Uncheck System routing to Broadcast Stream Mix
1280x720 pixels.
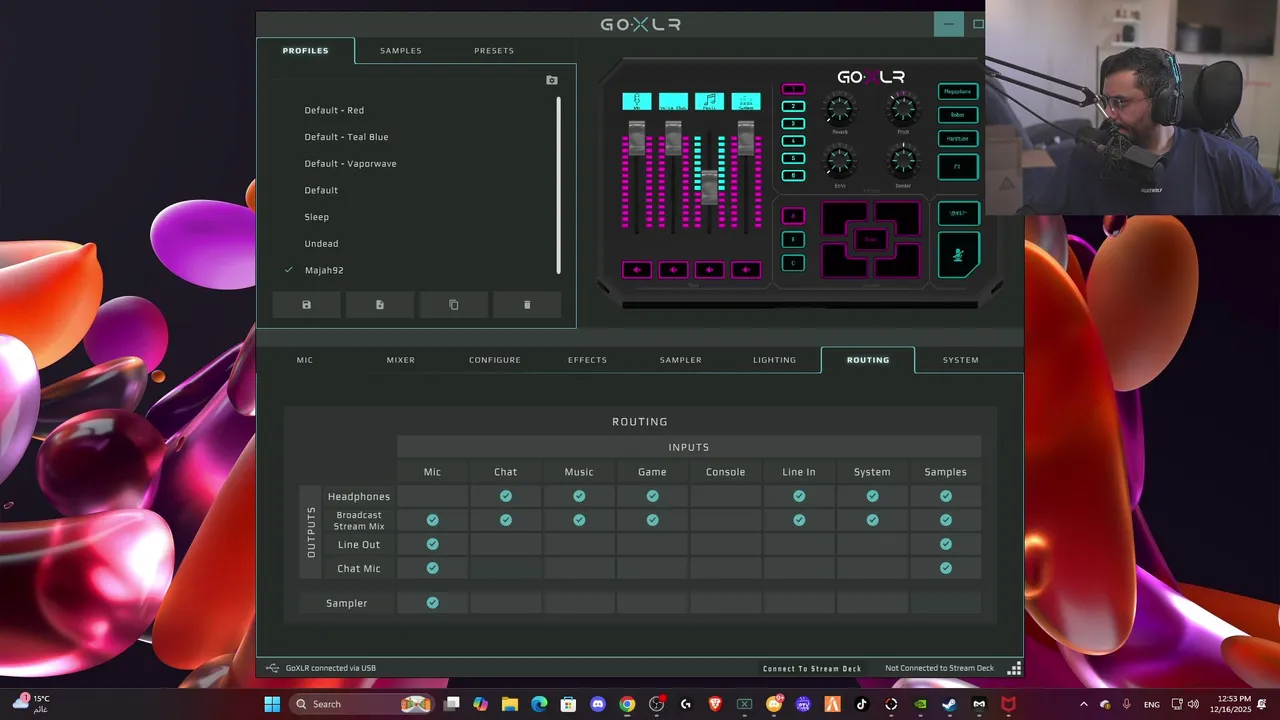[x=872, y=520]
